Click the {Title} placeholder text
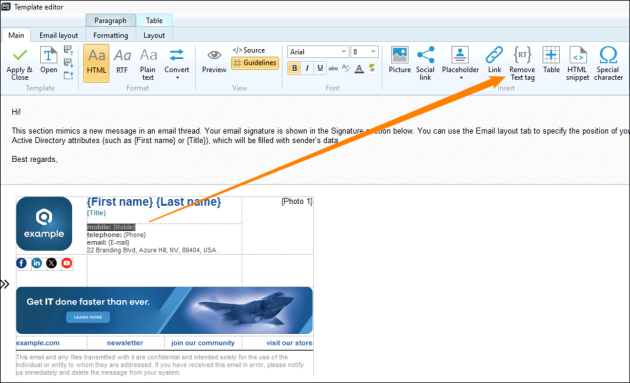630x383 pixels. pos(96,213)
